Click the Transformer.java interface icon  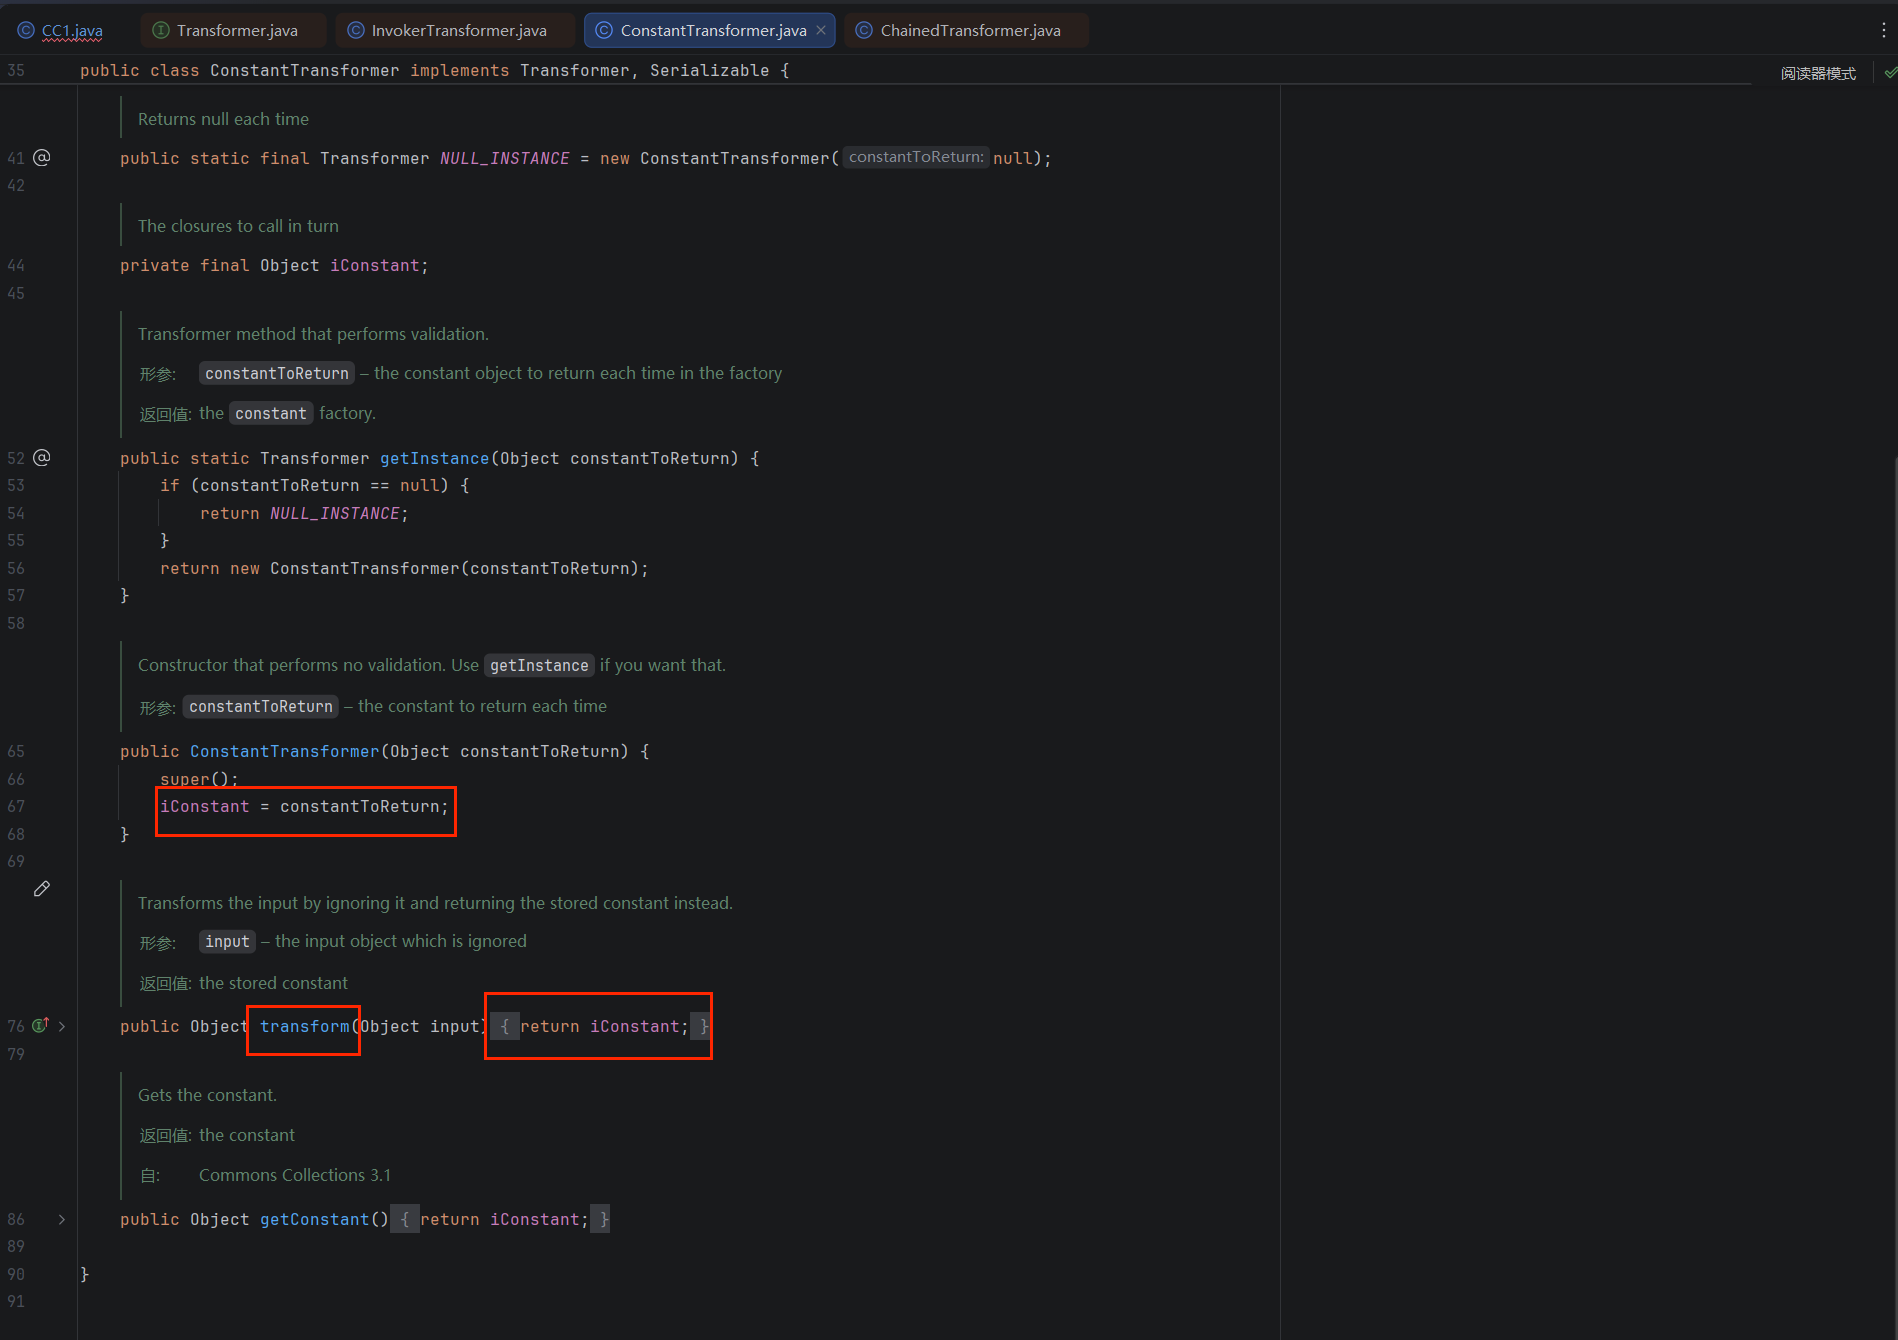[x=160, y=30]
